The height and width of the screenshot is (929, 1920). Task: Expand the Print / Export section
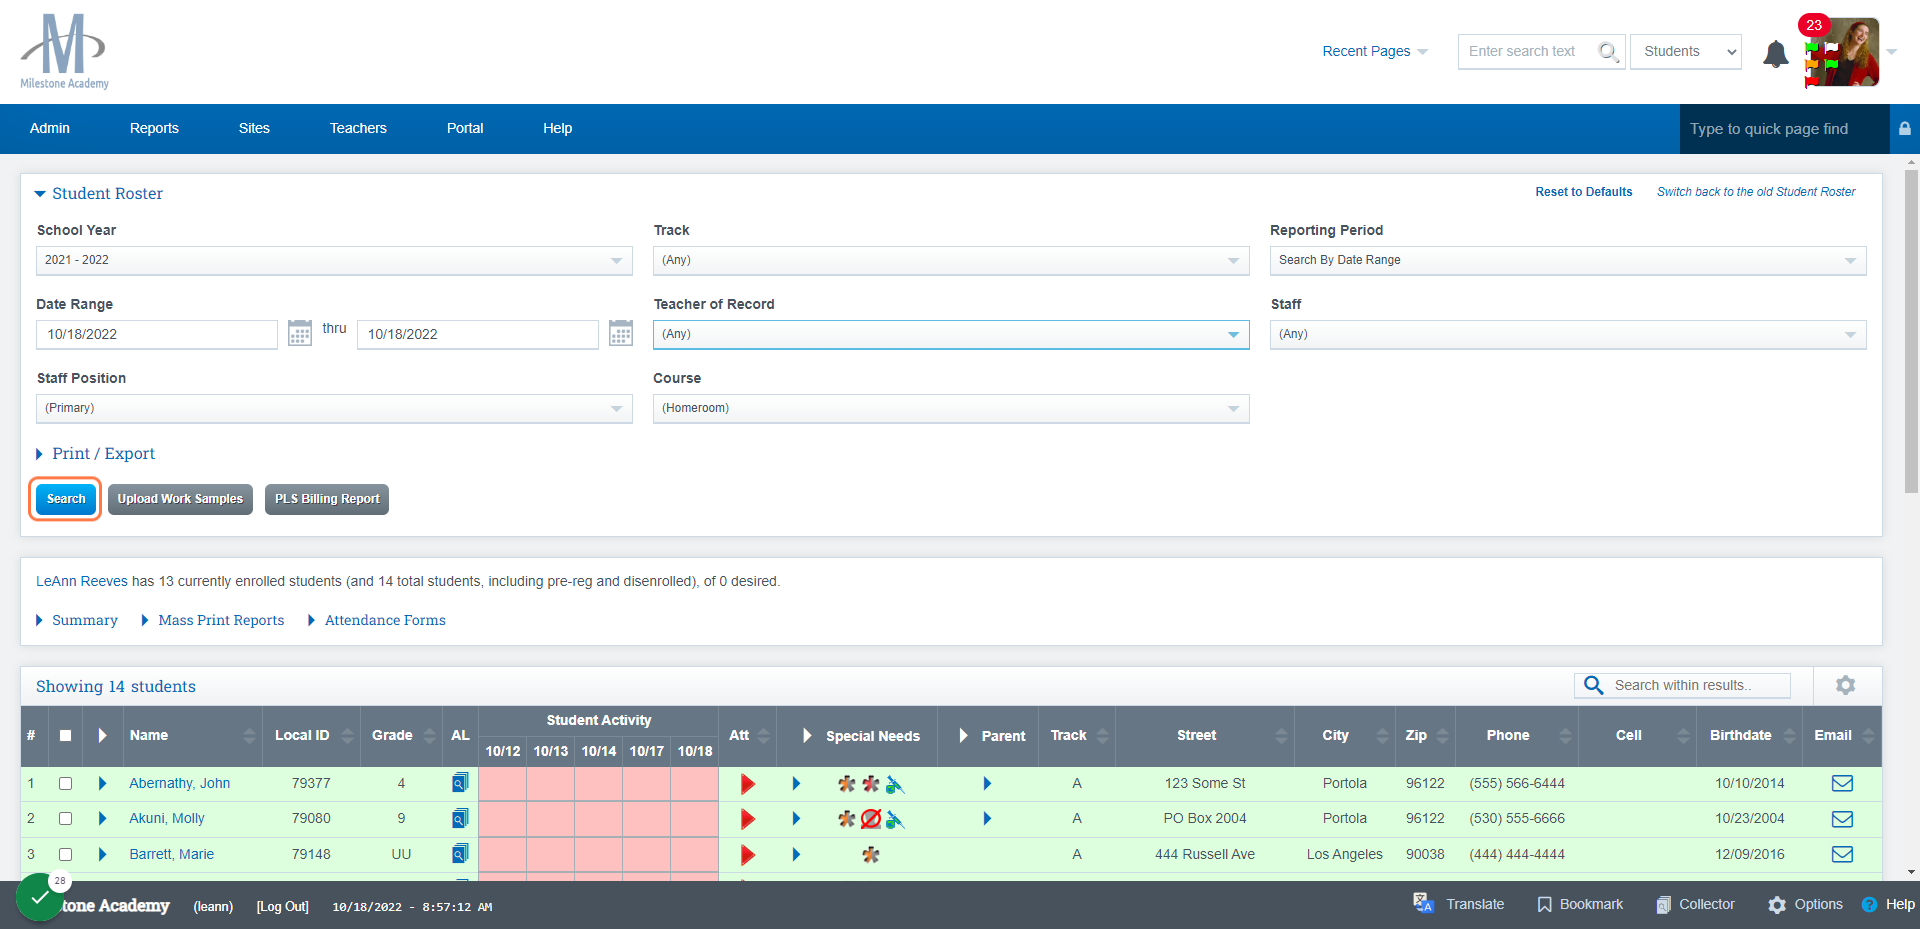[x=95, y=454]
